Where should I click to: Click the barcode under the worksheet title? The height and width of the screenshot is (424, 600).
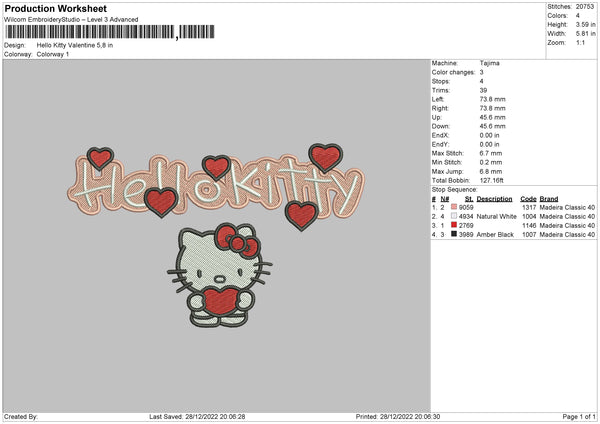click(x=110, y=32)
